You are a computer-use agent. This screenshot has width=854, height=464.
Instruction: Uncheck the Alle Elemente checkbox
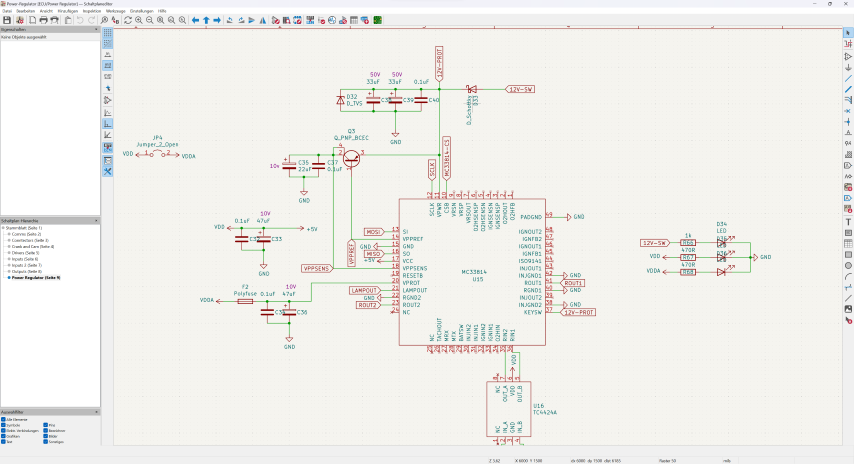(3, 419)
